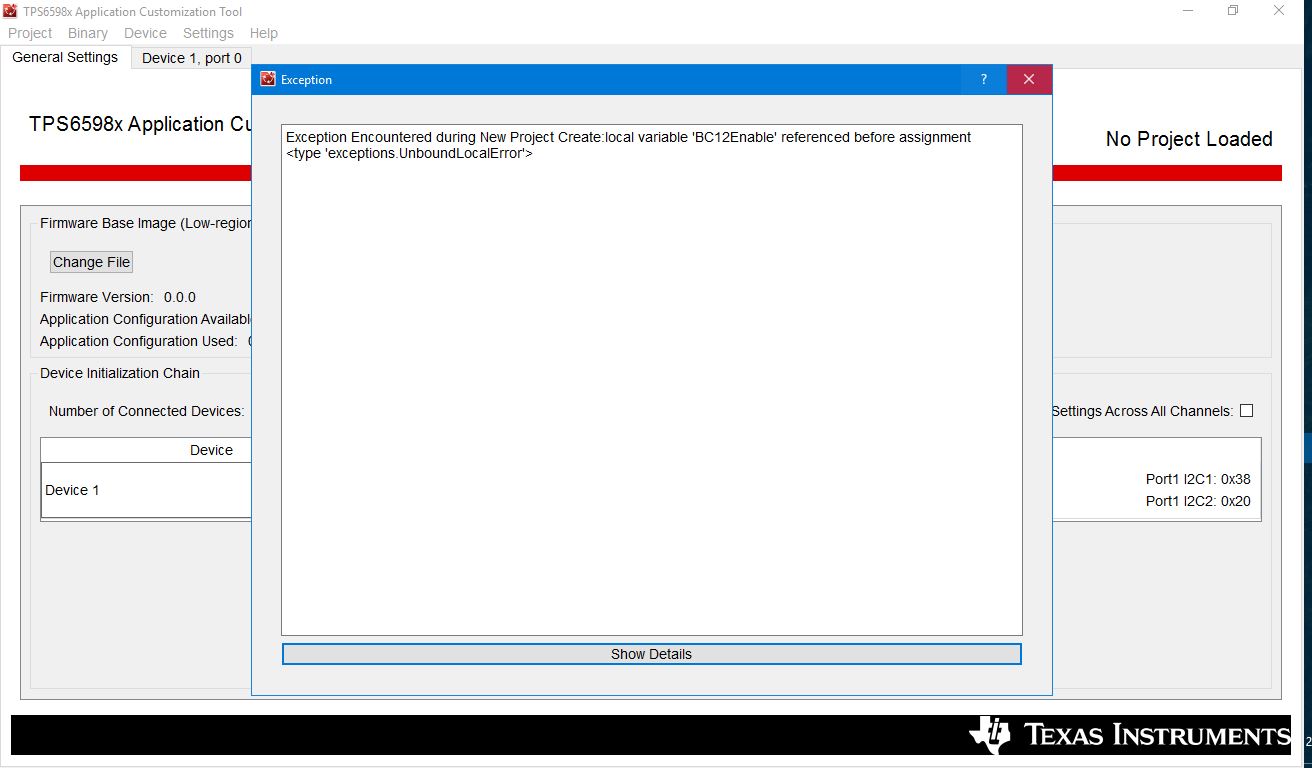Click the Texas Instruments logo
This screenshot has width=1312, height=768.
pos(1130,735)
